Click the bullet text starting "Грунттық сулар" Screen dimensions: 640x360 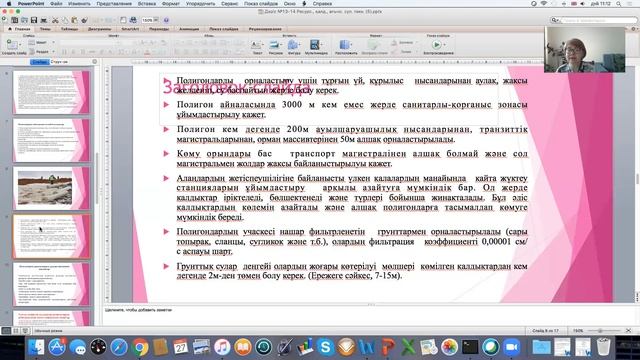click(x=352, y=271)
